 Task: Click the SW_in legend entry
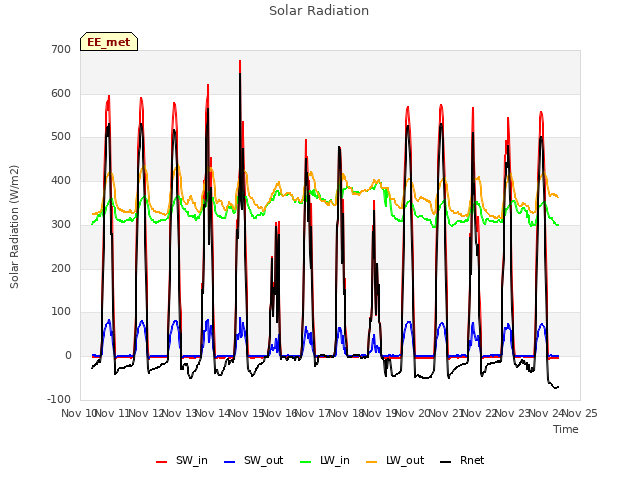point(182,460)
